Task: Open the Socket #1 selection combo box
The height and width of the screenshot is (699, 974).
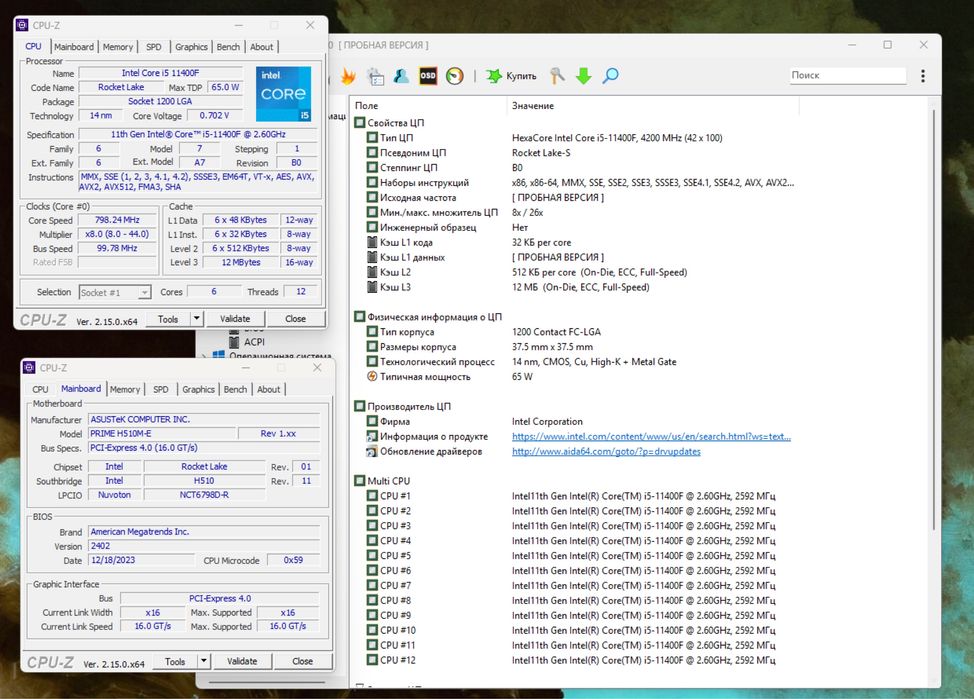Action: coord(114,292)
